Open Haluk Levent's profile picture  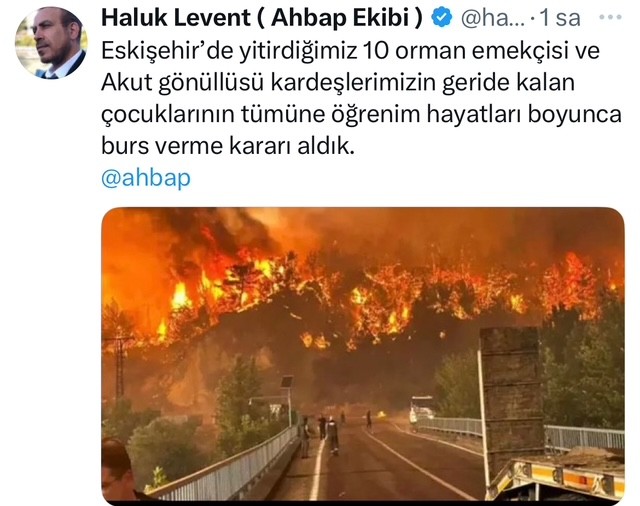(x=51, y=42)
